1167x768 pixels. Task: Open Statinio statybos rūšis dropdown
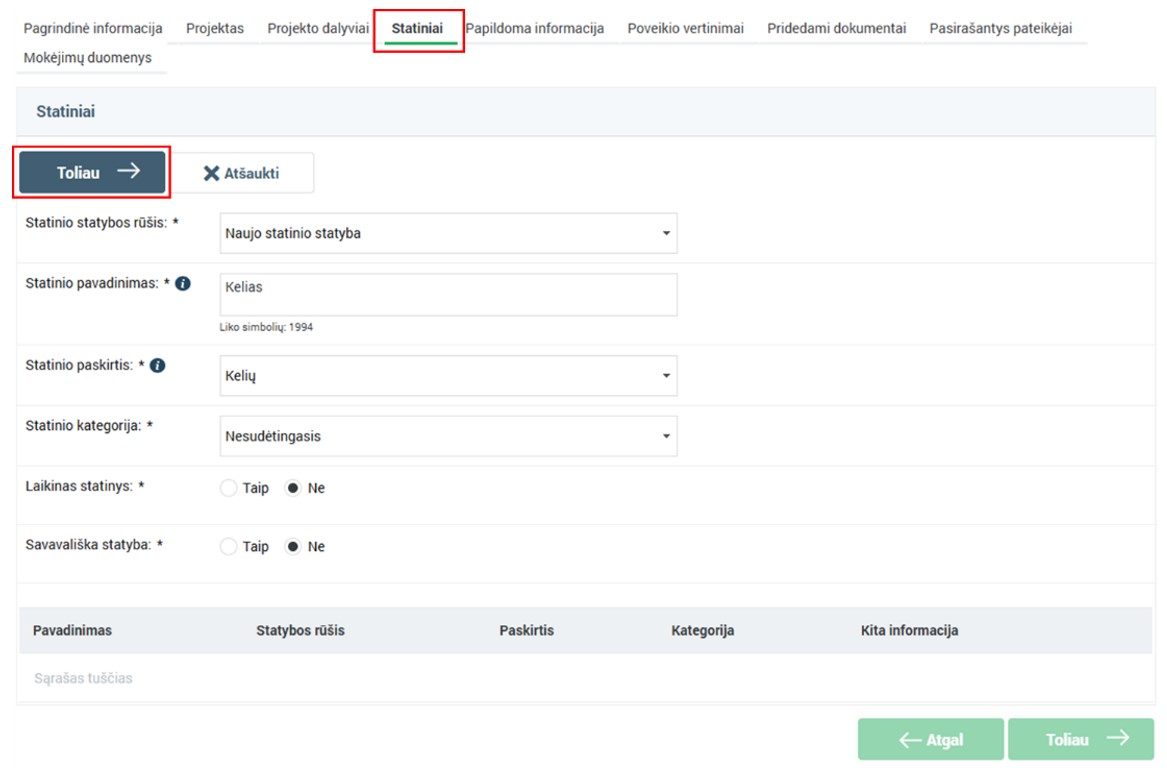[x=448, y=233]
